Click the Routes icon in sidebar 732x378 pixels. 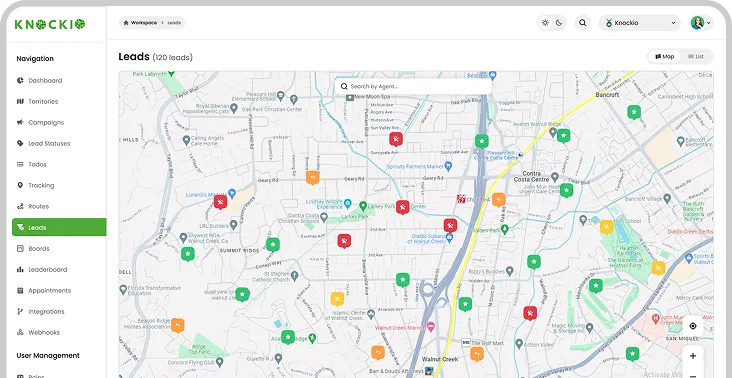[20, 206]
